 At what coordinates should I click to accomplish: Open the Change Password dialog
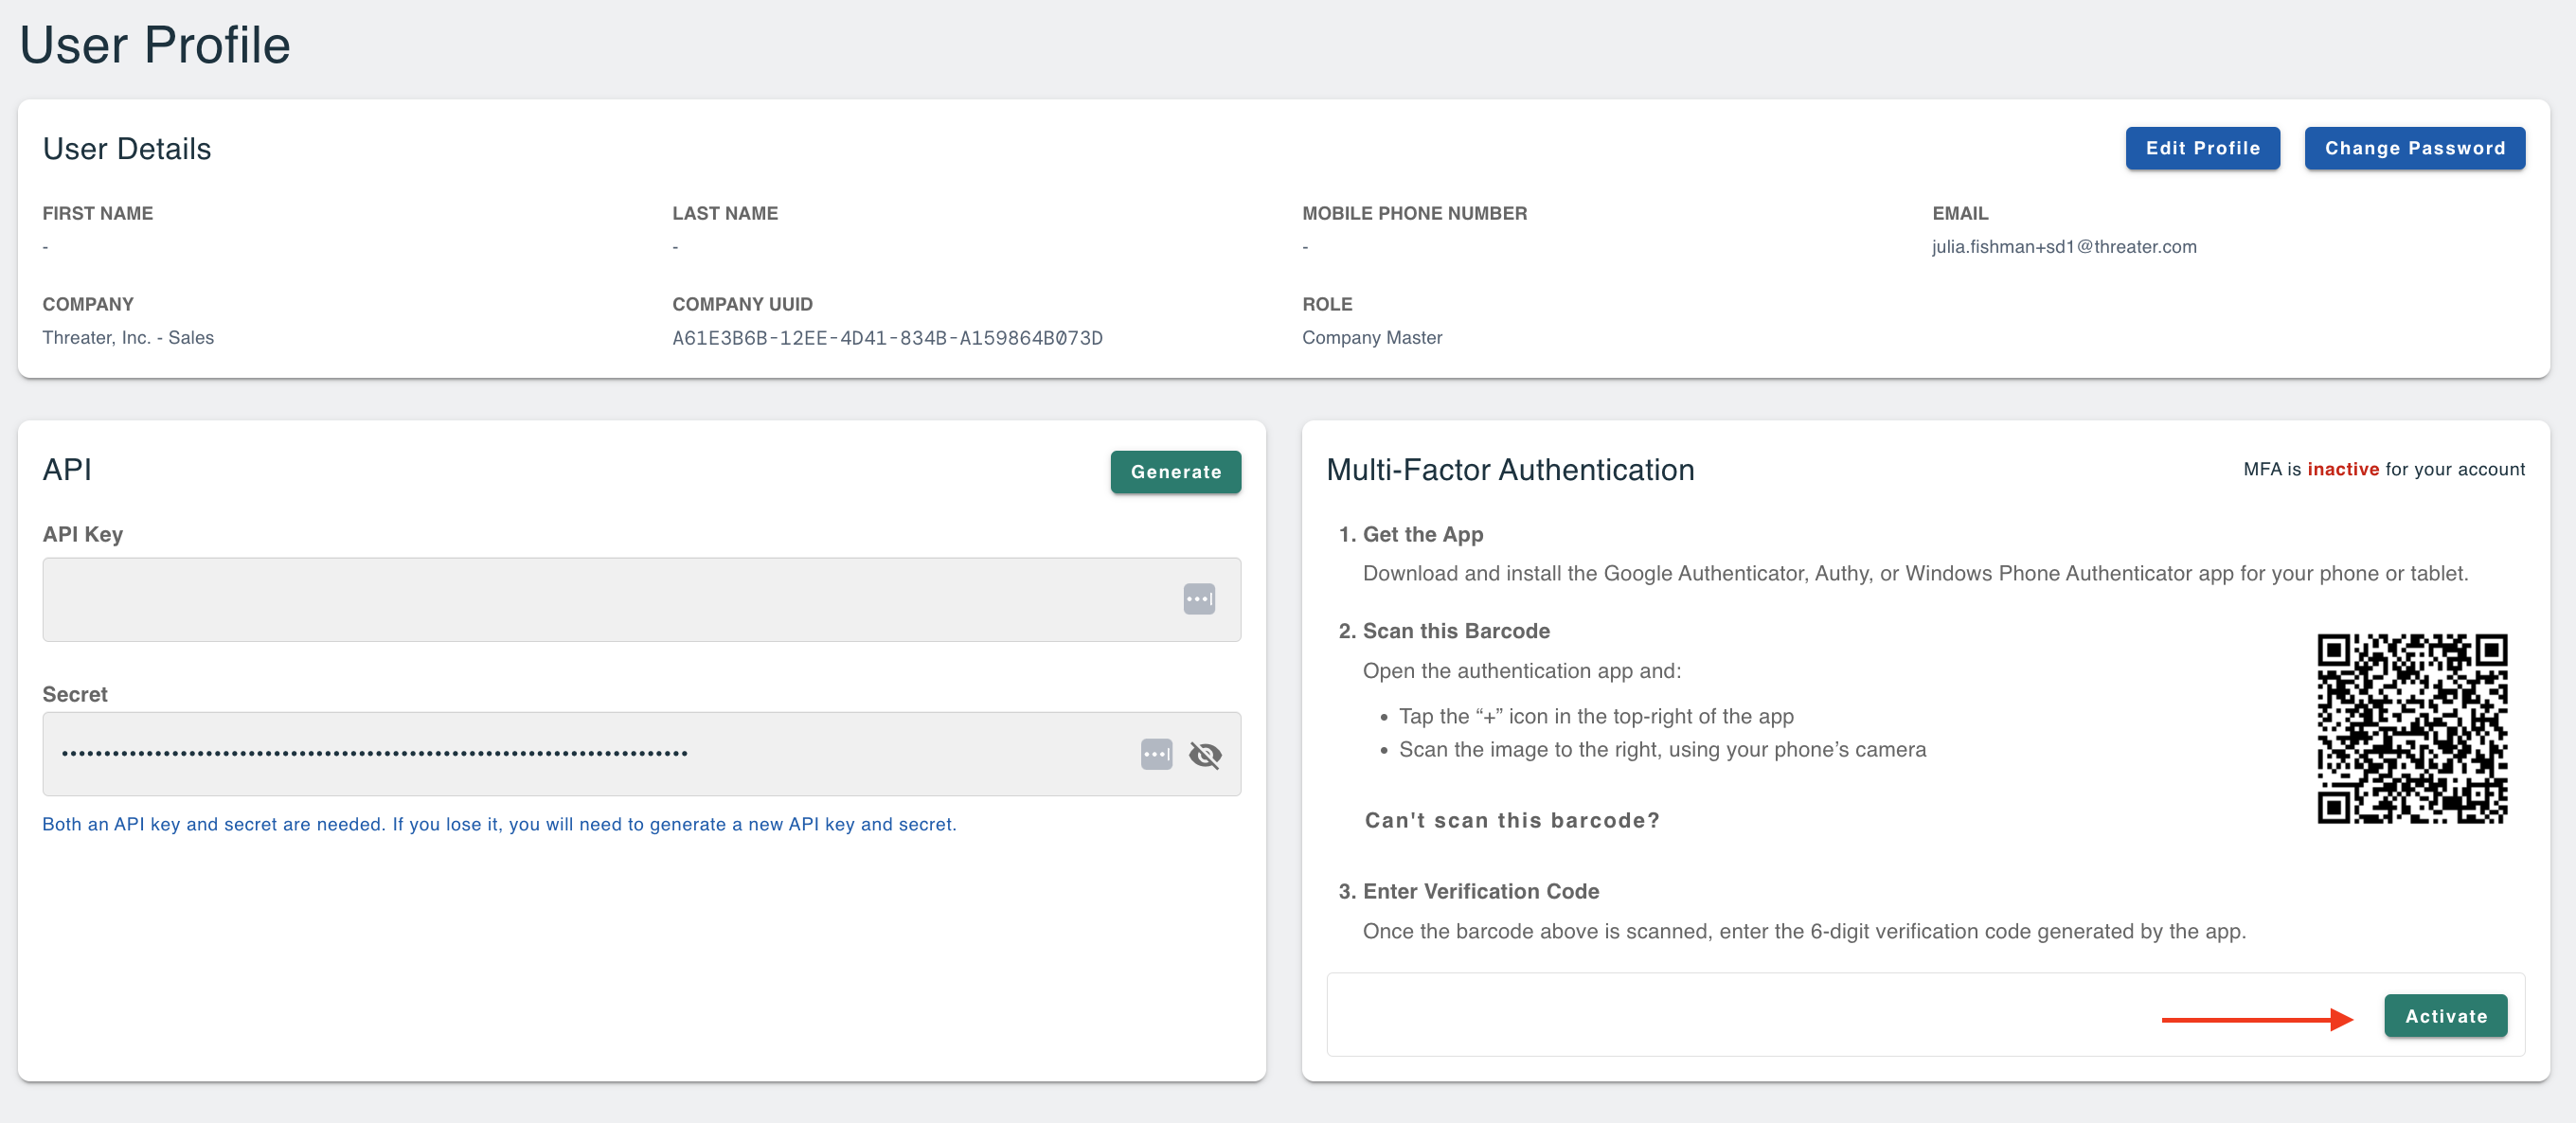pos(2414,148)
